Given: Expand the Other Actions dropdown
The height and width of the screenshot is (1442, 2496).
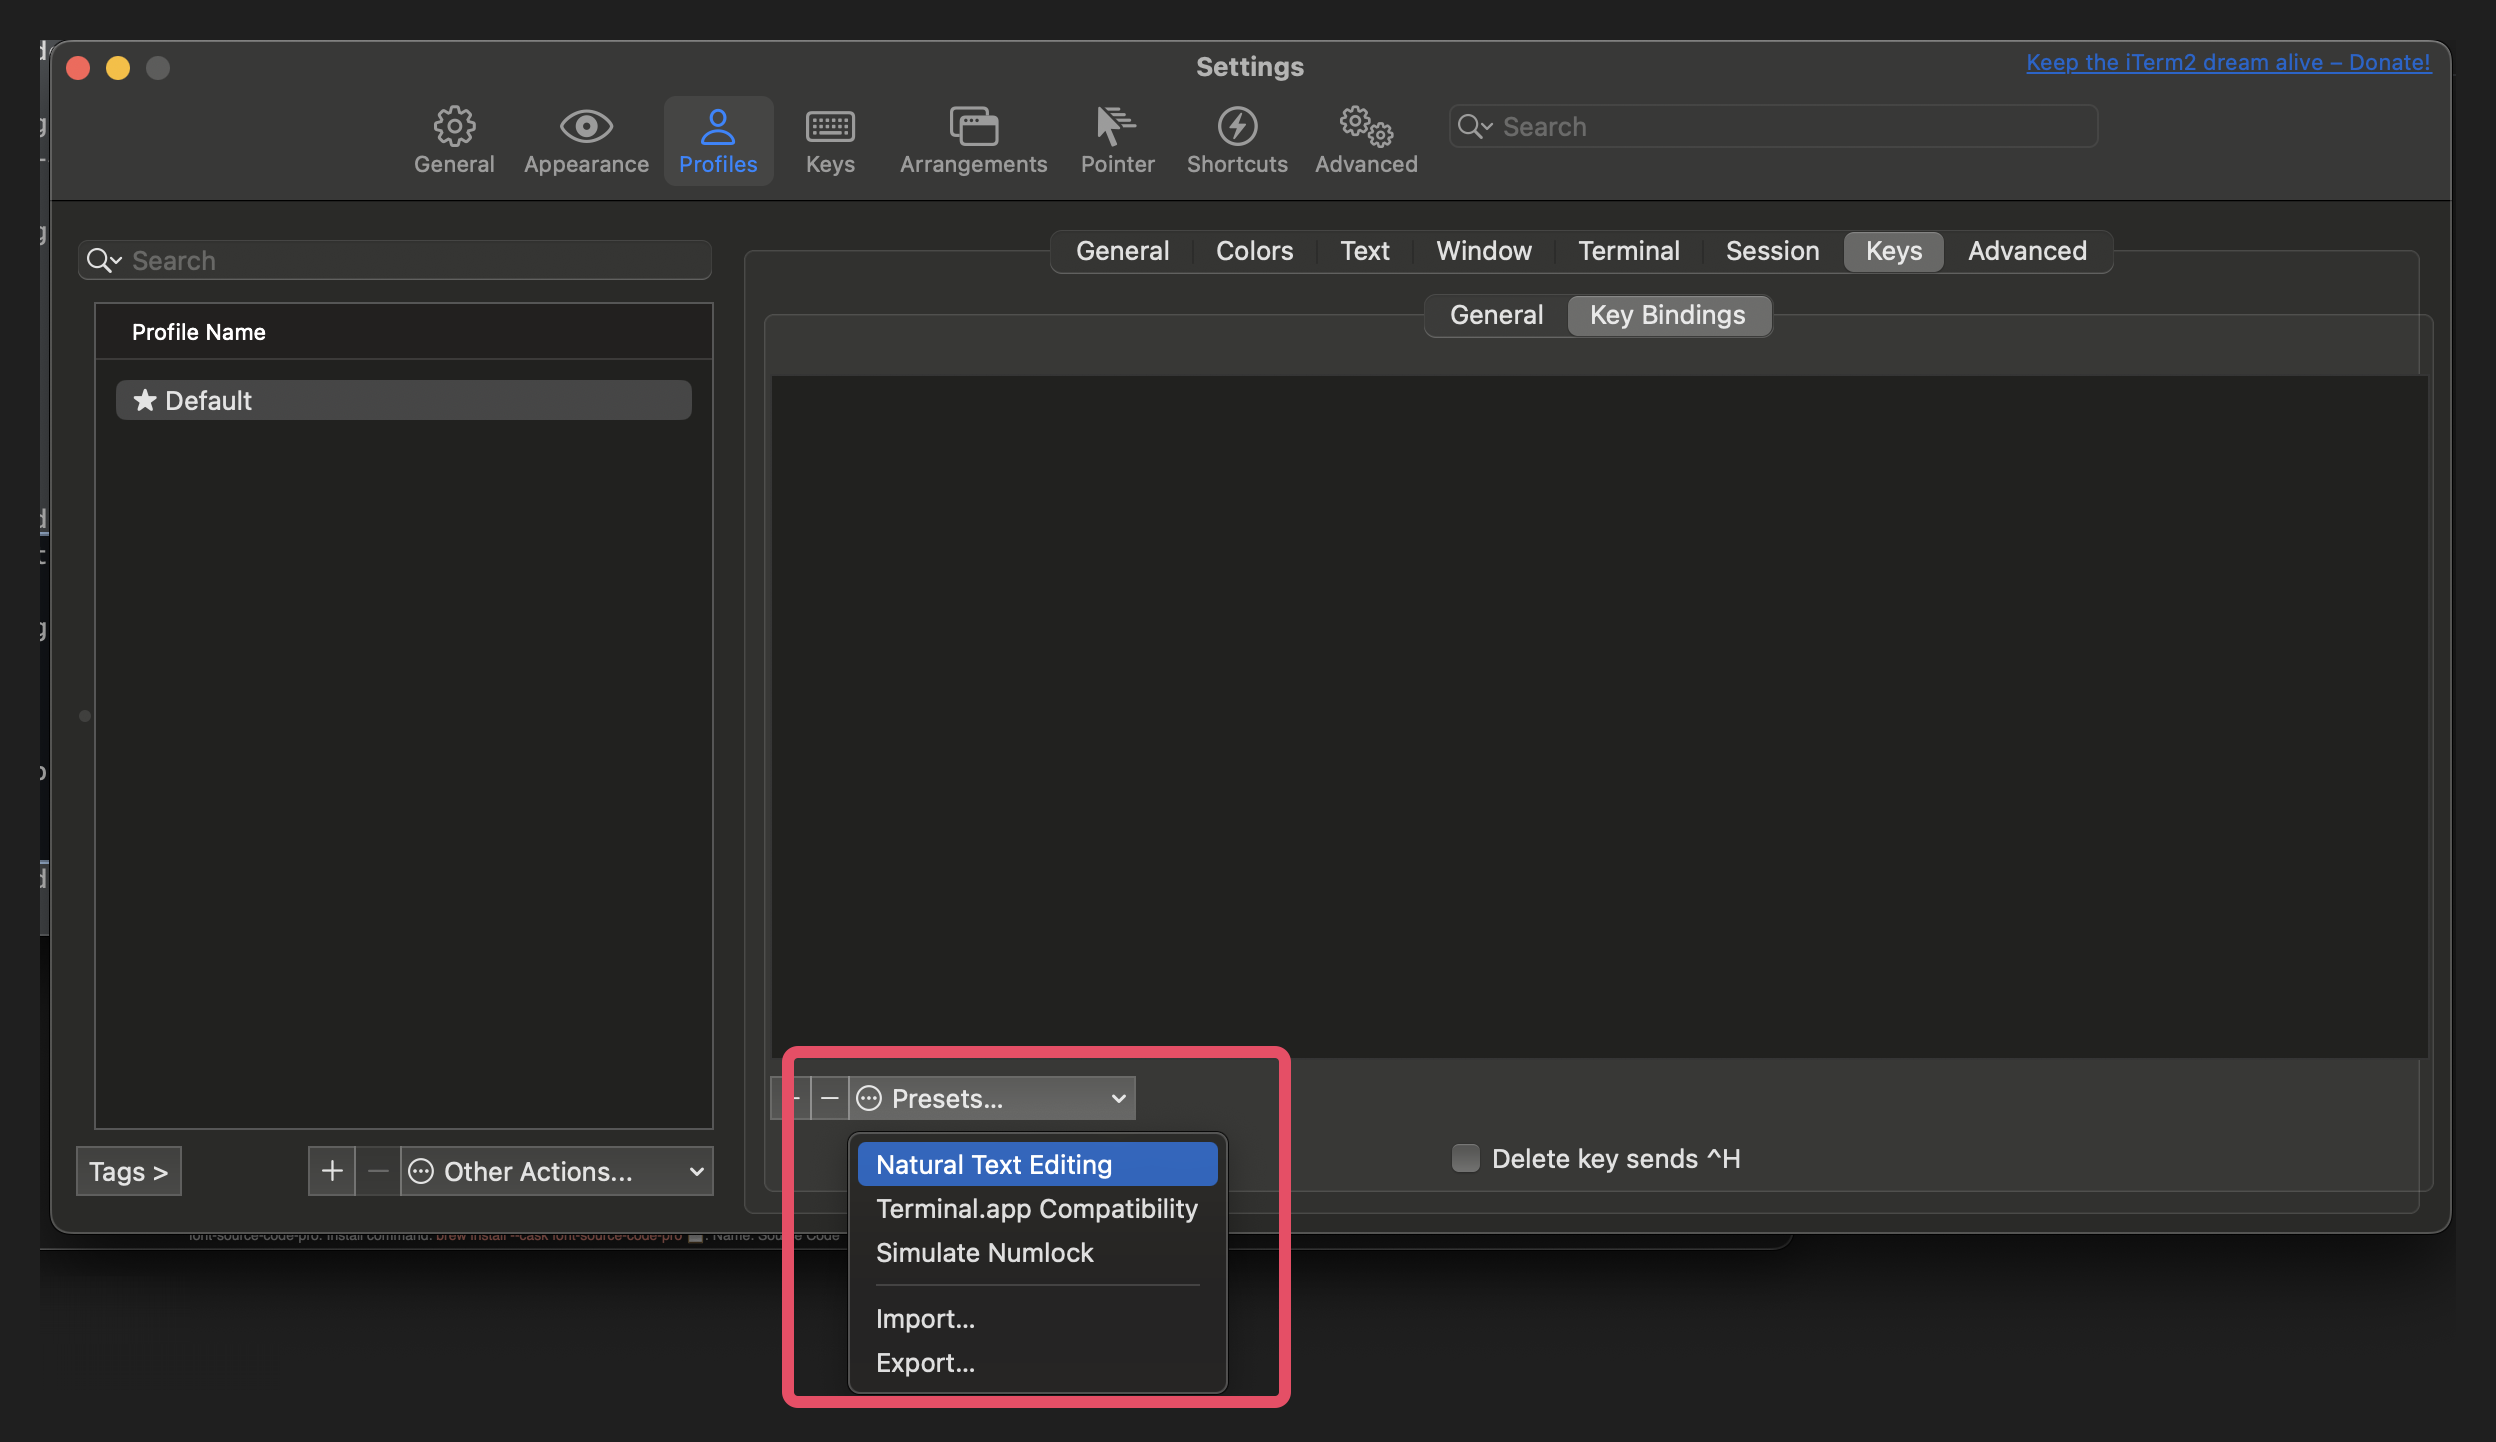Looking at the screenshot, I should coord(557,1171).
